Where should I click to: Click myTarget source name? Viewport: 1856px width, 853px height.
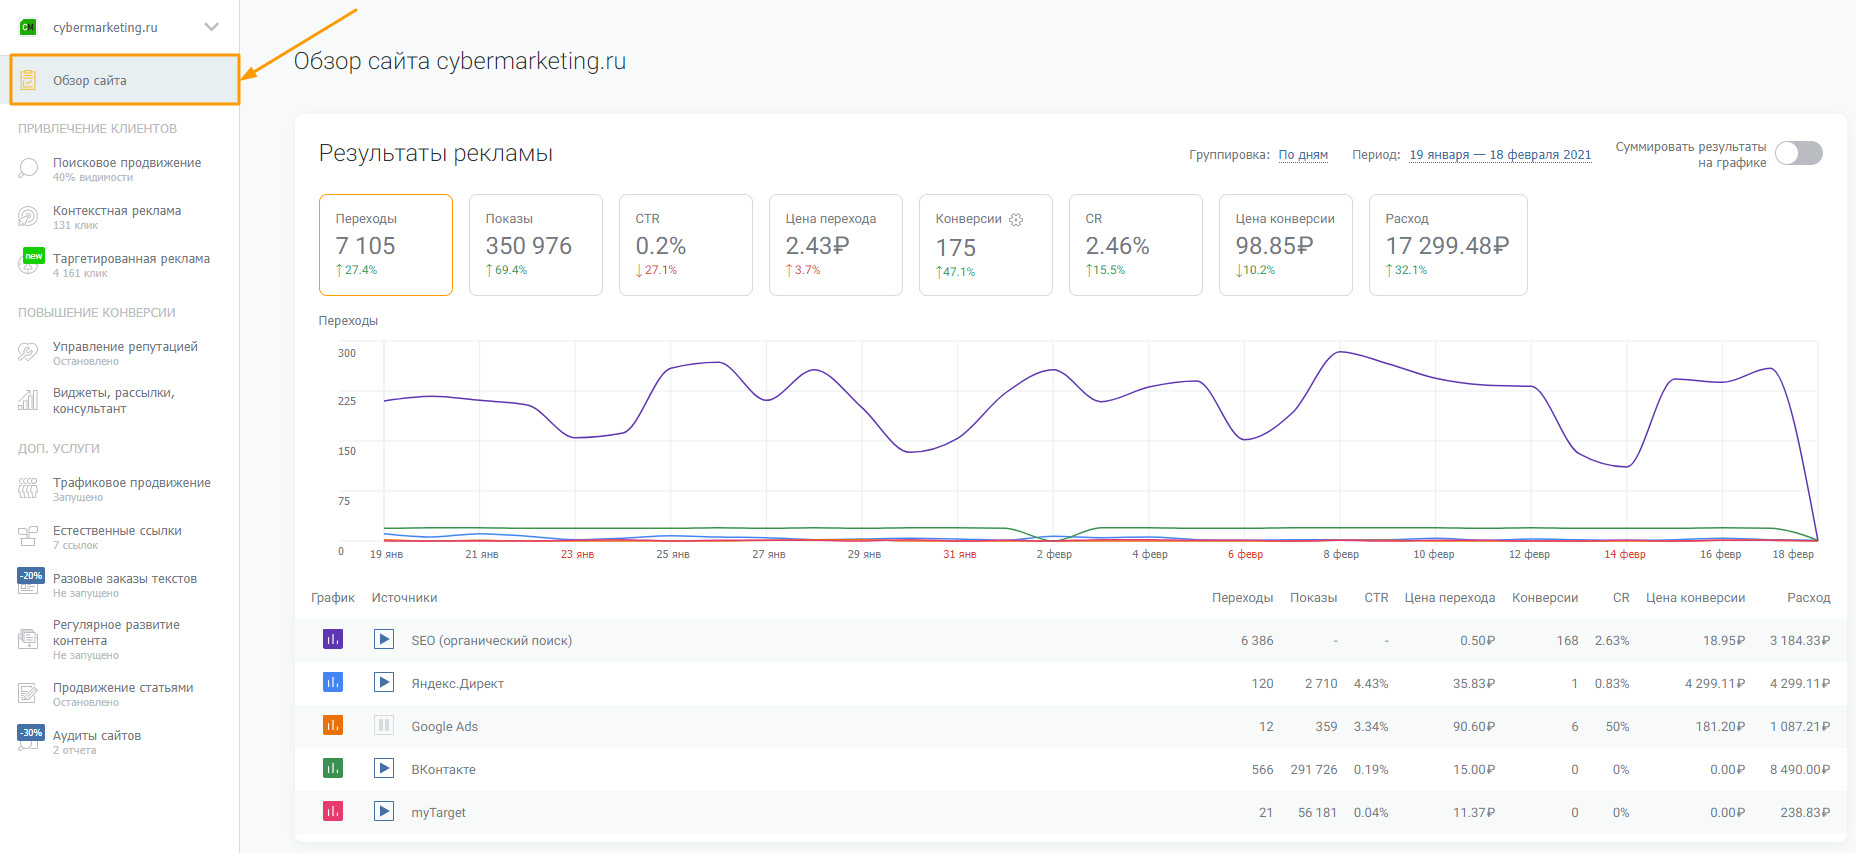click(x=439, y=813)
